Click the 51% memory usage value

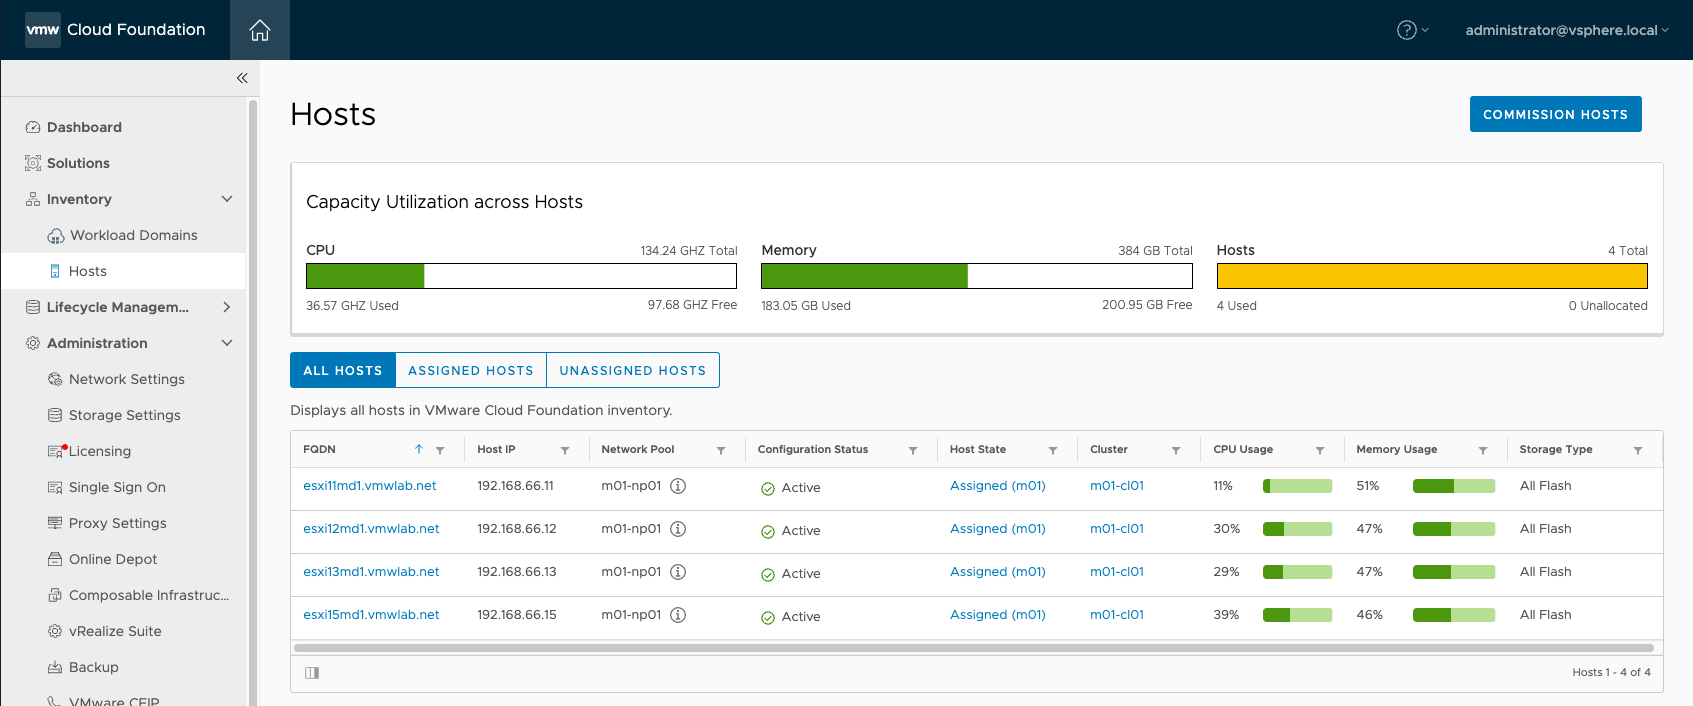point(1368,486)
